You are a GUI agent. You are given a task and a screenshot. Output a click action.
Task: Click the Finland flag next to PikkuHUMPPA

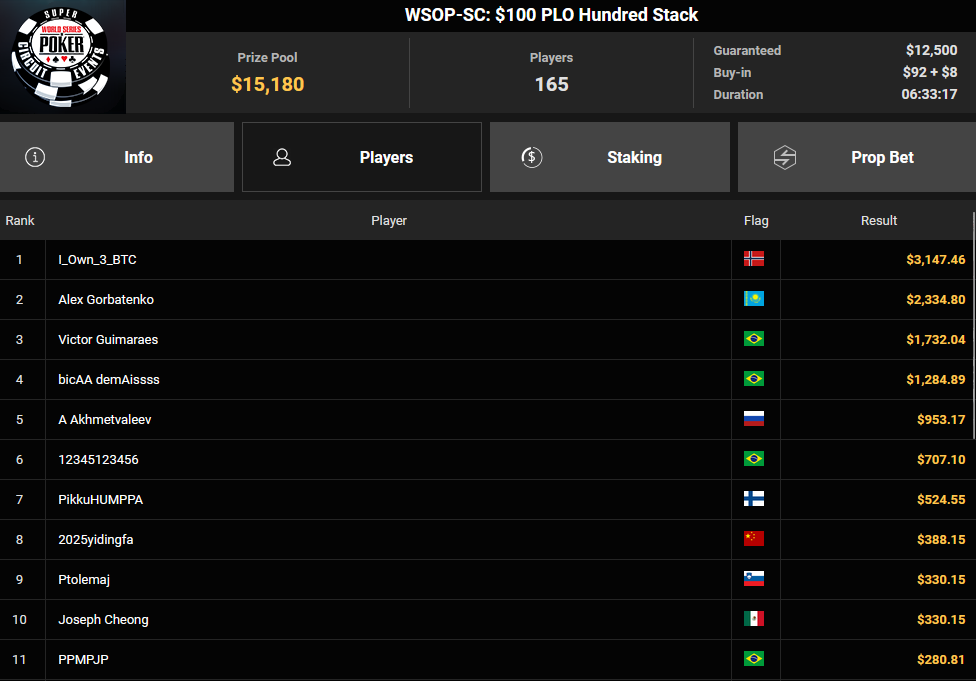point(754,499)
